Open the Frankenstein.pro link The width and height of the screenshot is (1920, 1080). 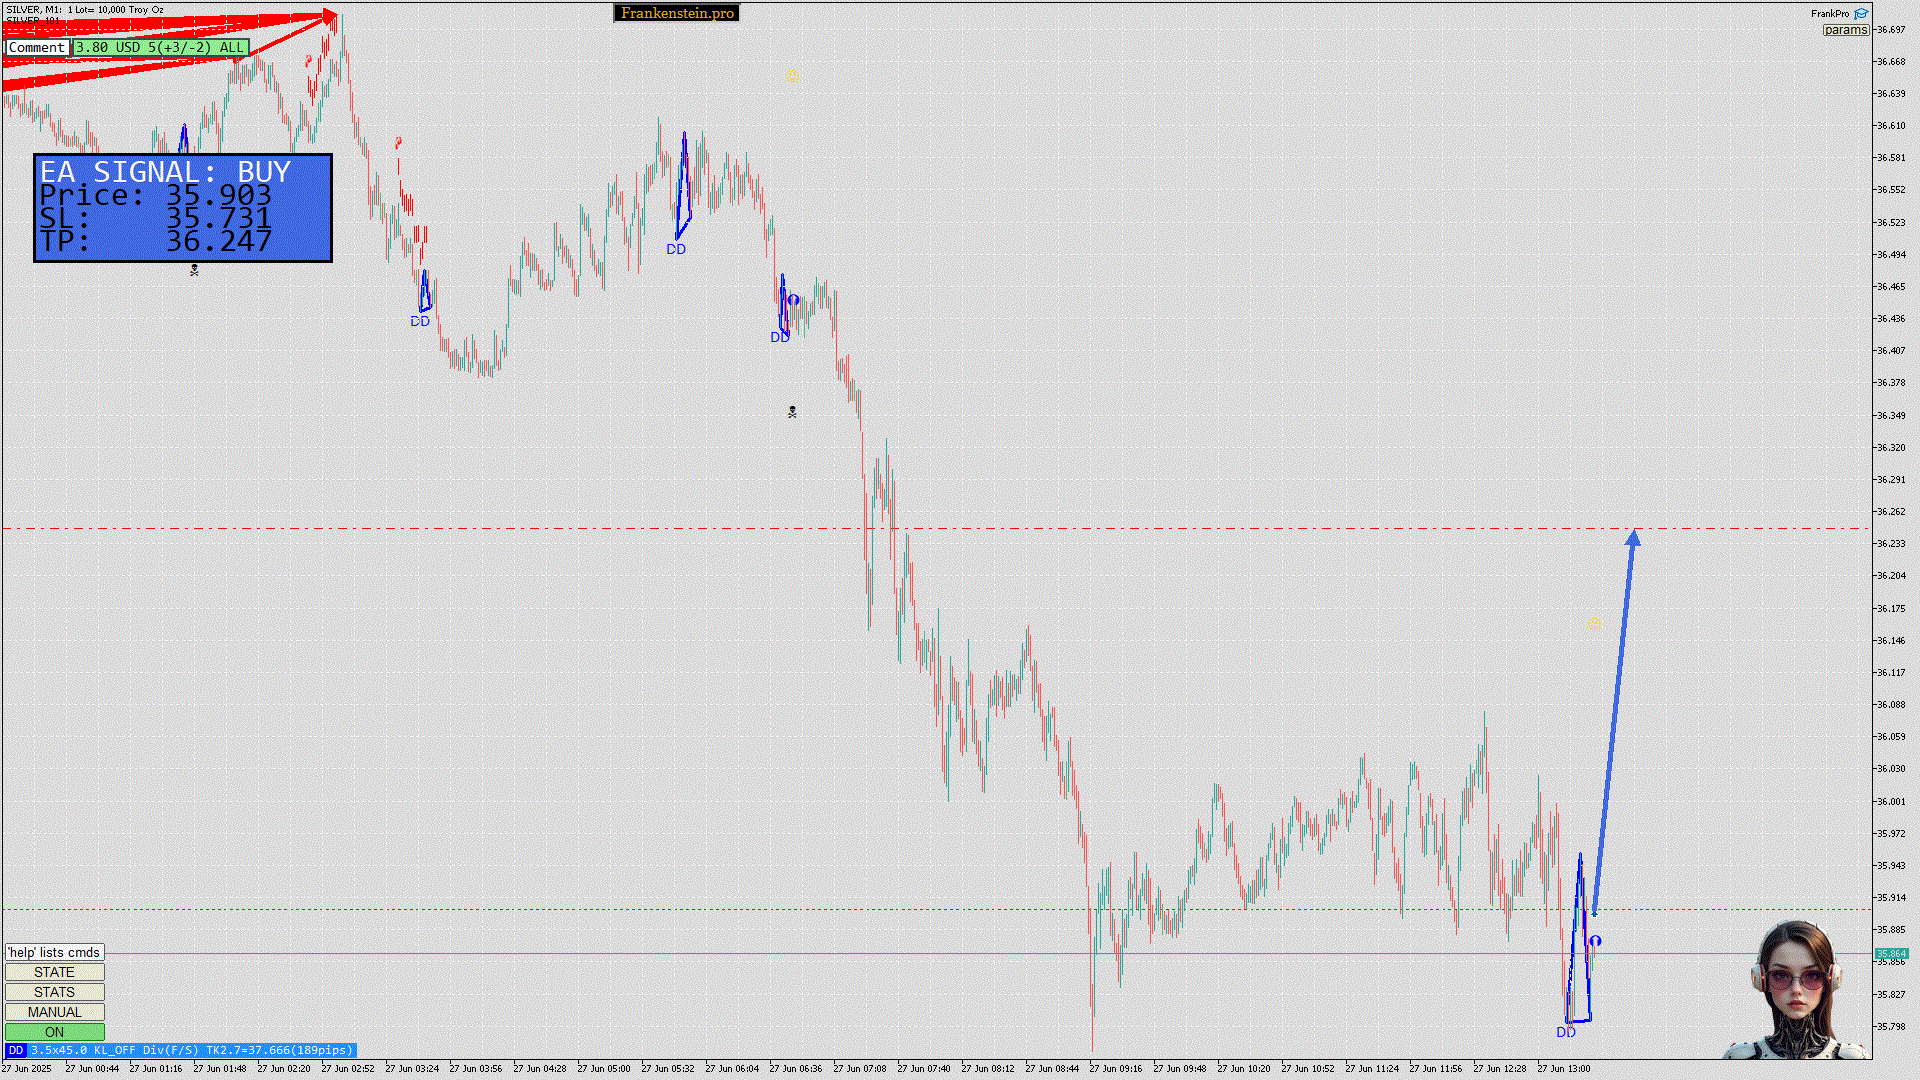677,13
